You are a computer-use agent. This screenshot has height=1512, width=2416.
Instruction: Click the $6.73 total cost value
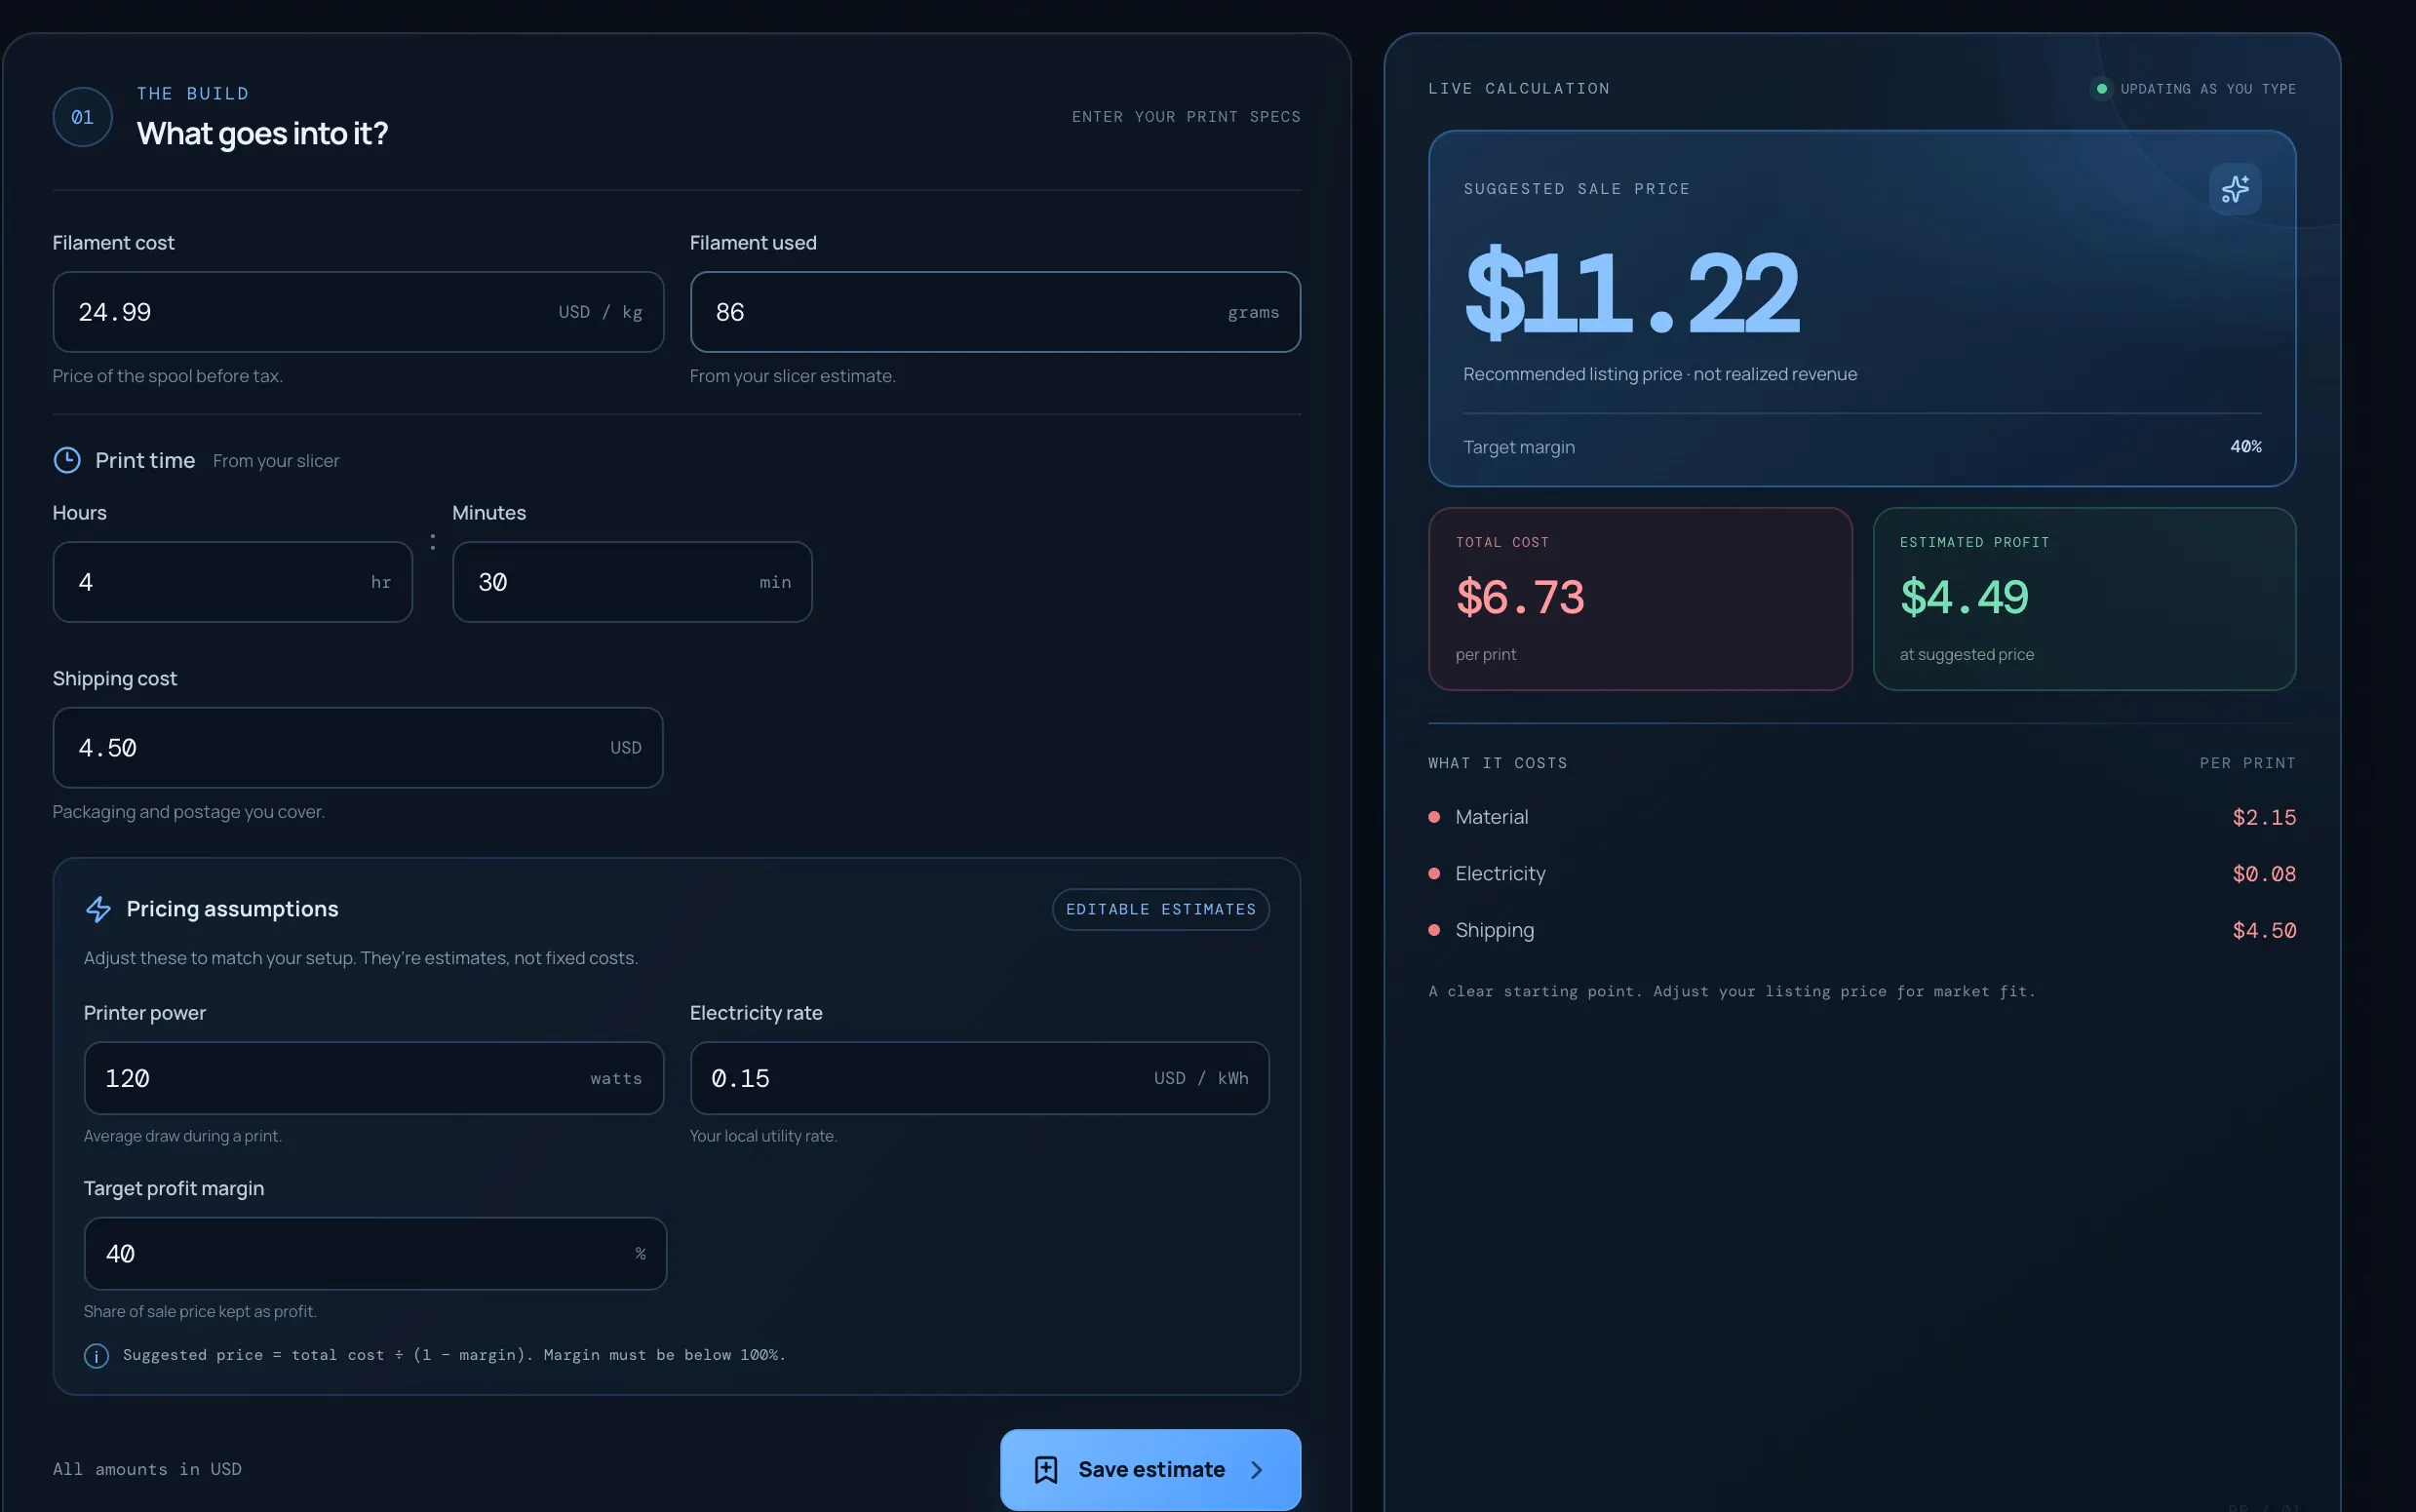1520,597
